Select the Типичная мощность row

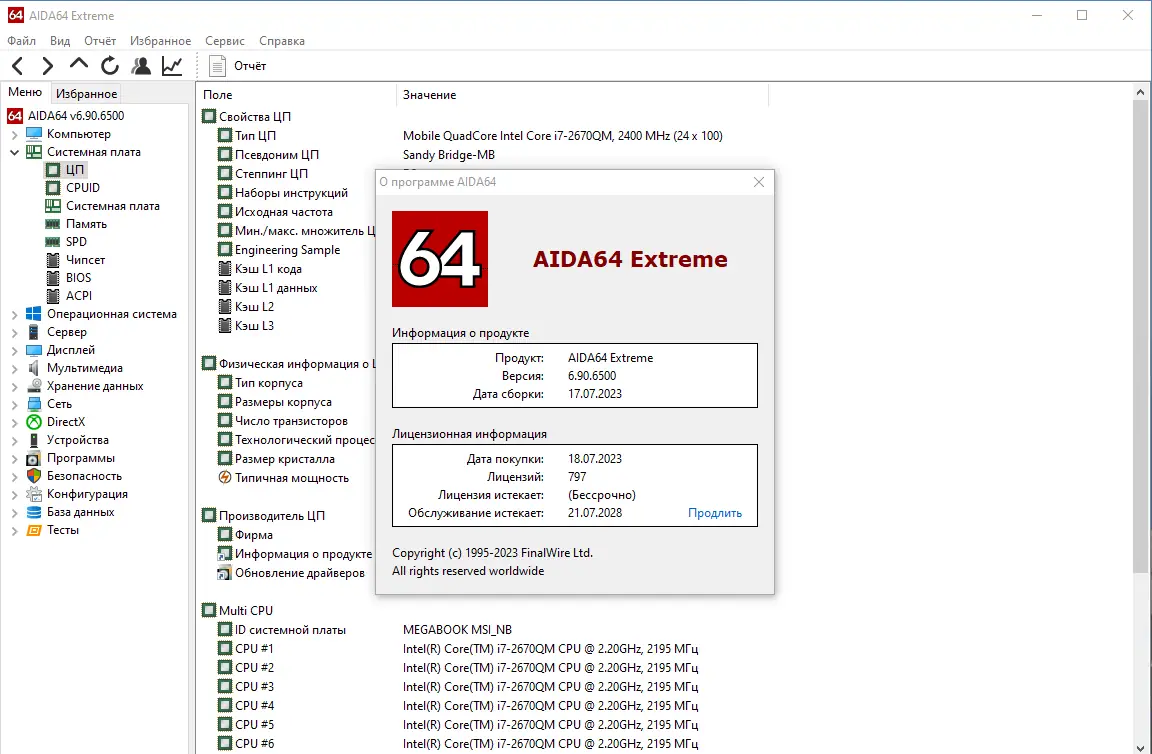pyautogui.click(x=283, y=478)
